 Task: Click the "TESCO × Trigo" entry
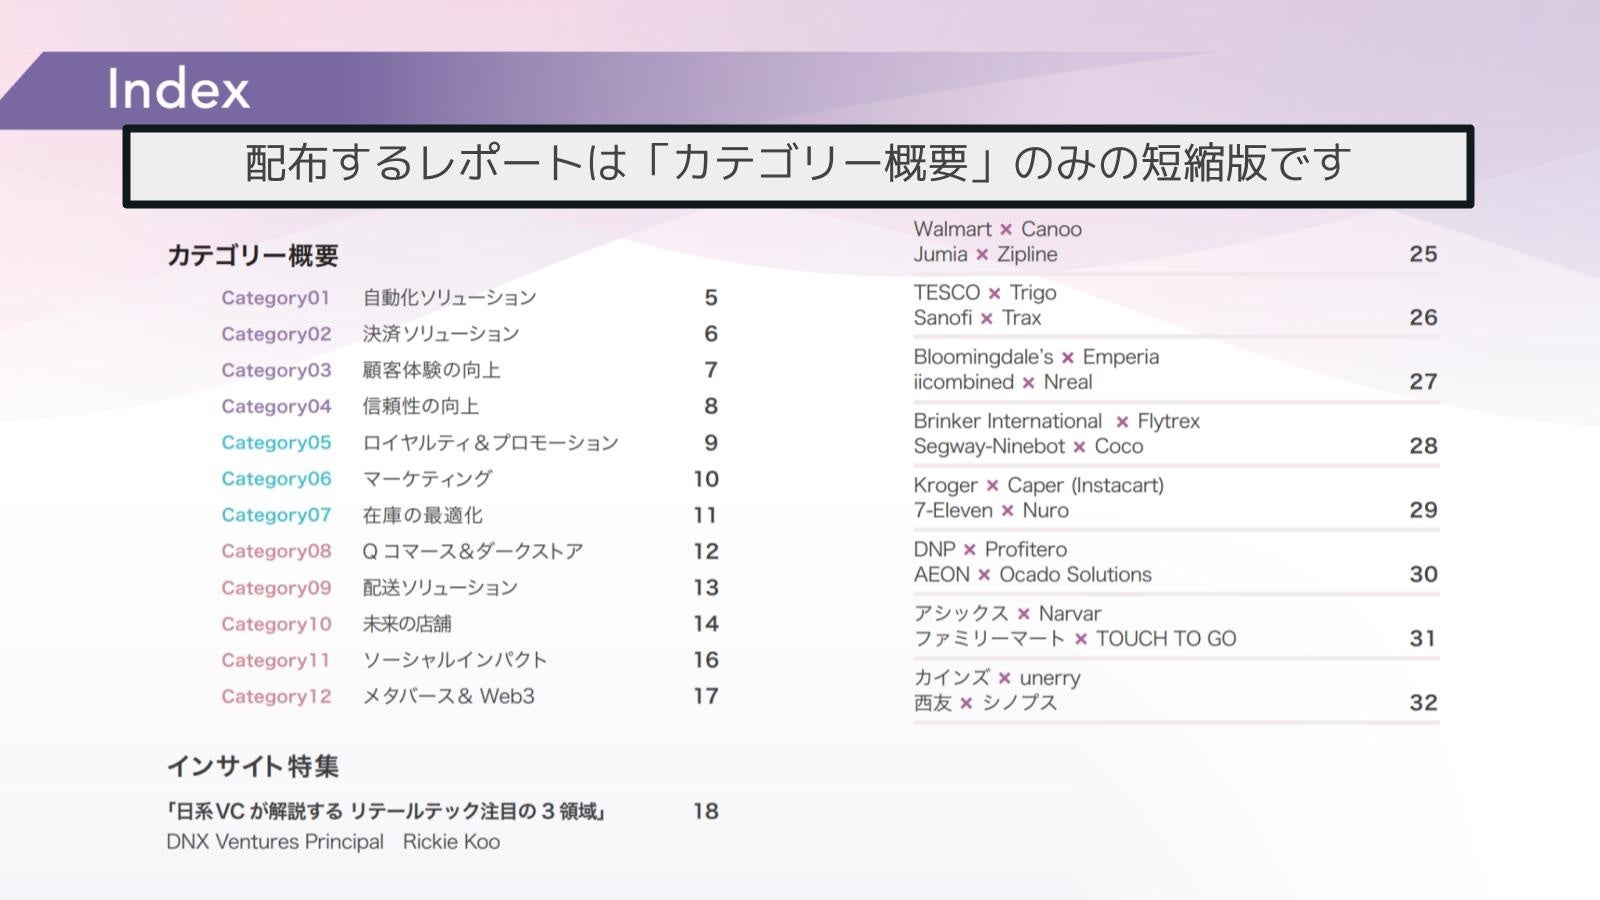point(985,293)
